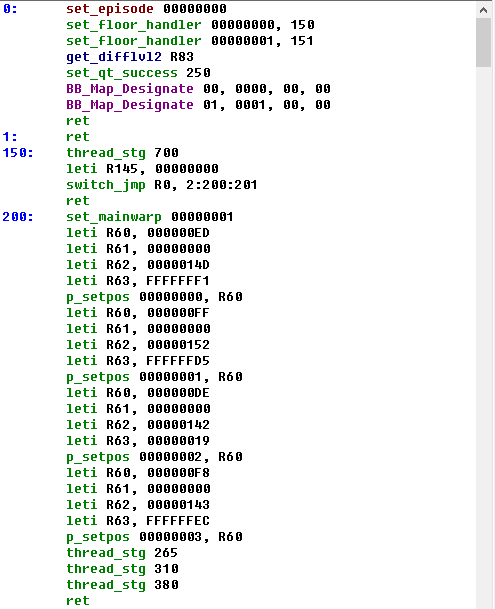Click line p_setpos 00000001, R60
The image size is (495, 609).
coord(154,377)
